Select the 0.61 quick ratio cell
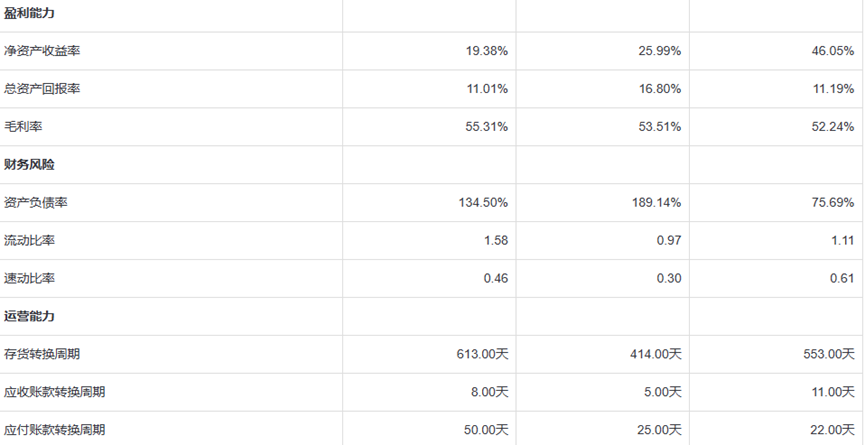Screen dimensions: 865x445 842,278
